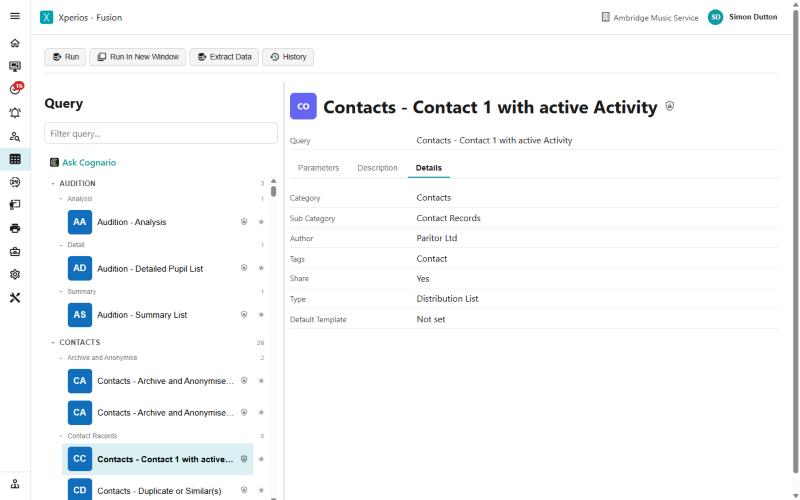Collapse the CONTACTS category

(53, 342)
